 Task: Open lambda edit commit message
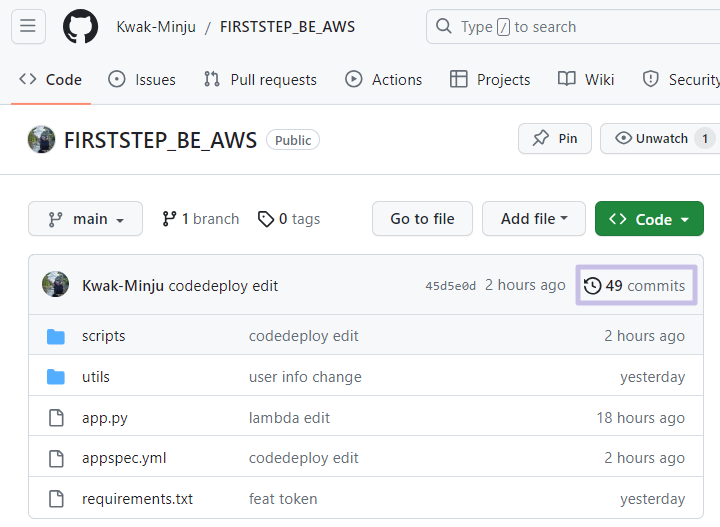pos(289,418)
